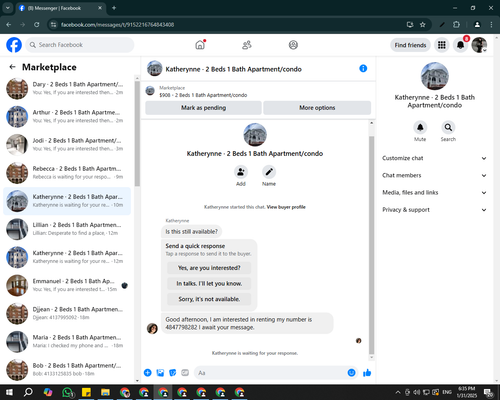
Task: Bookmark this page with the star icon
Action: click(423, 25)
